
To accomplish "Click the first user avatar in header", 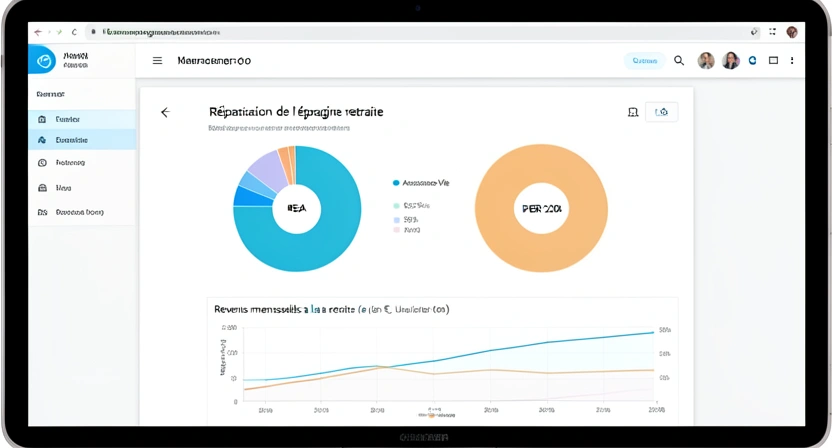I will 706,61.
